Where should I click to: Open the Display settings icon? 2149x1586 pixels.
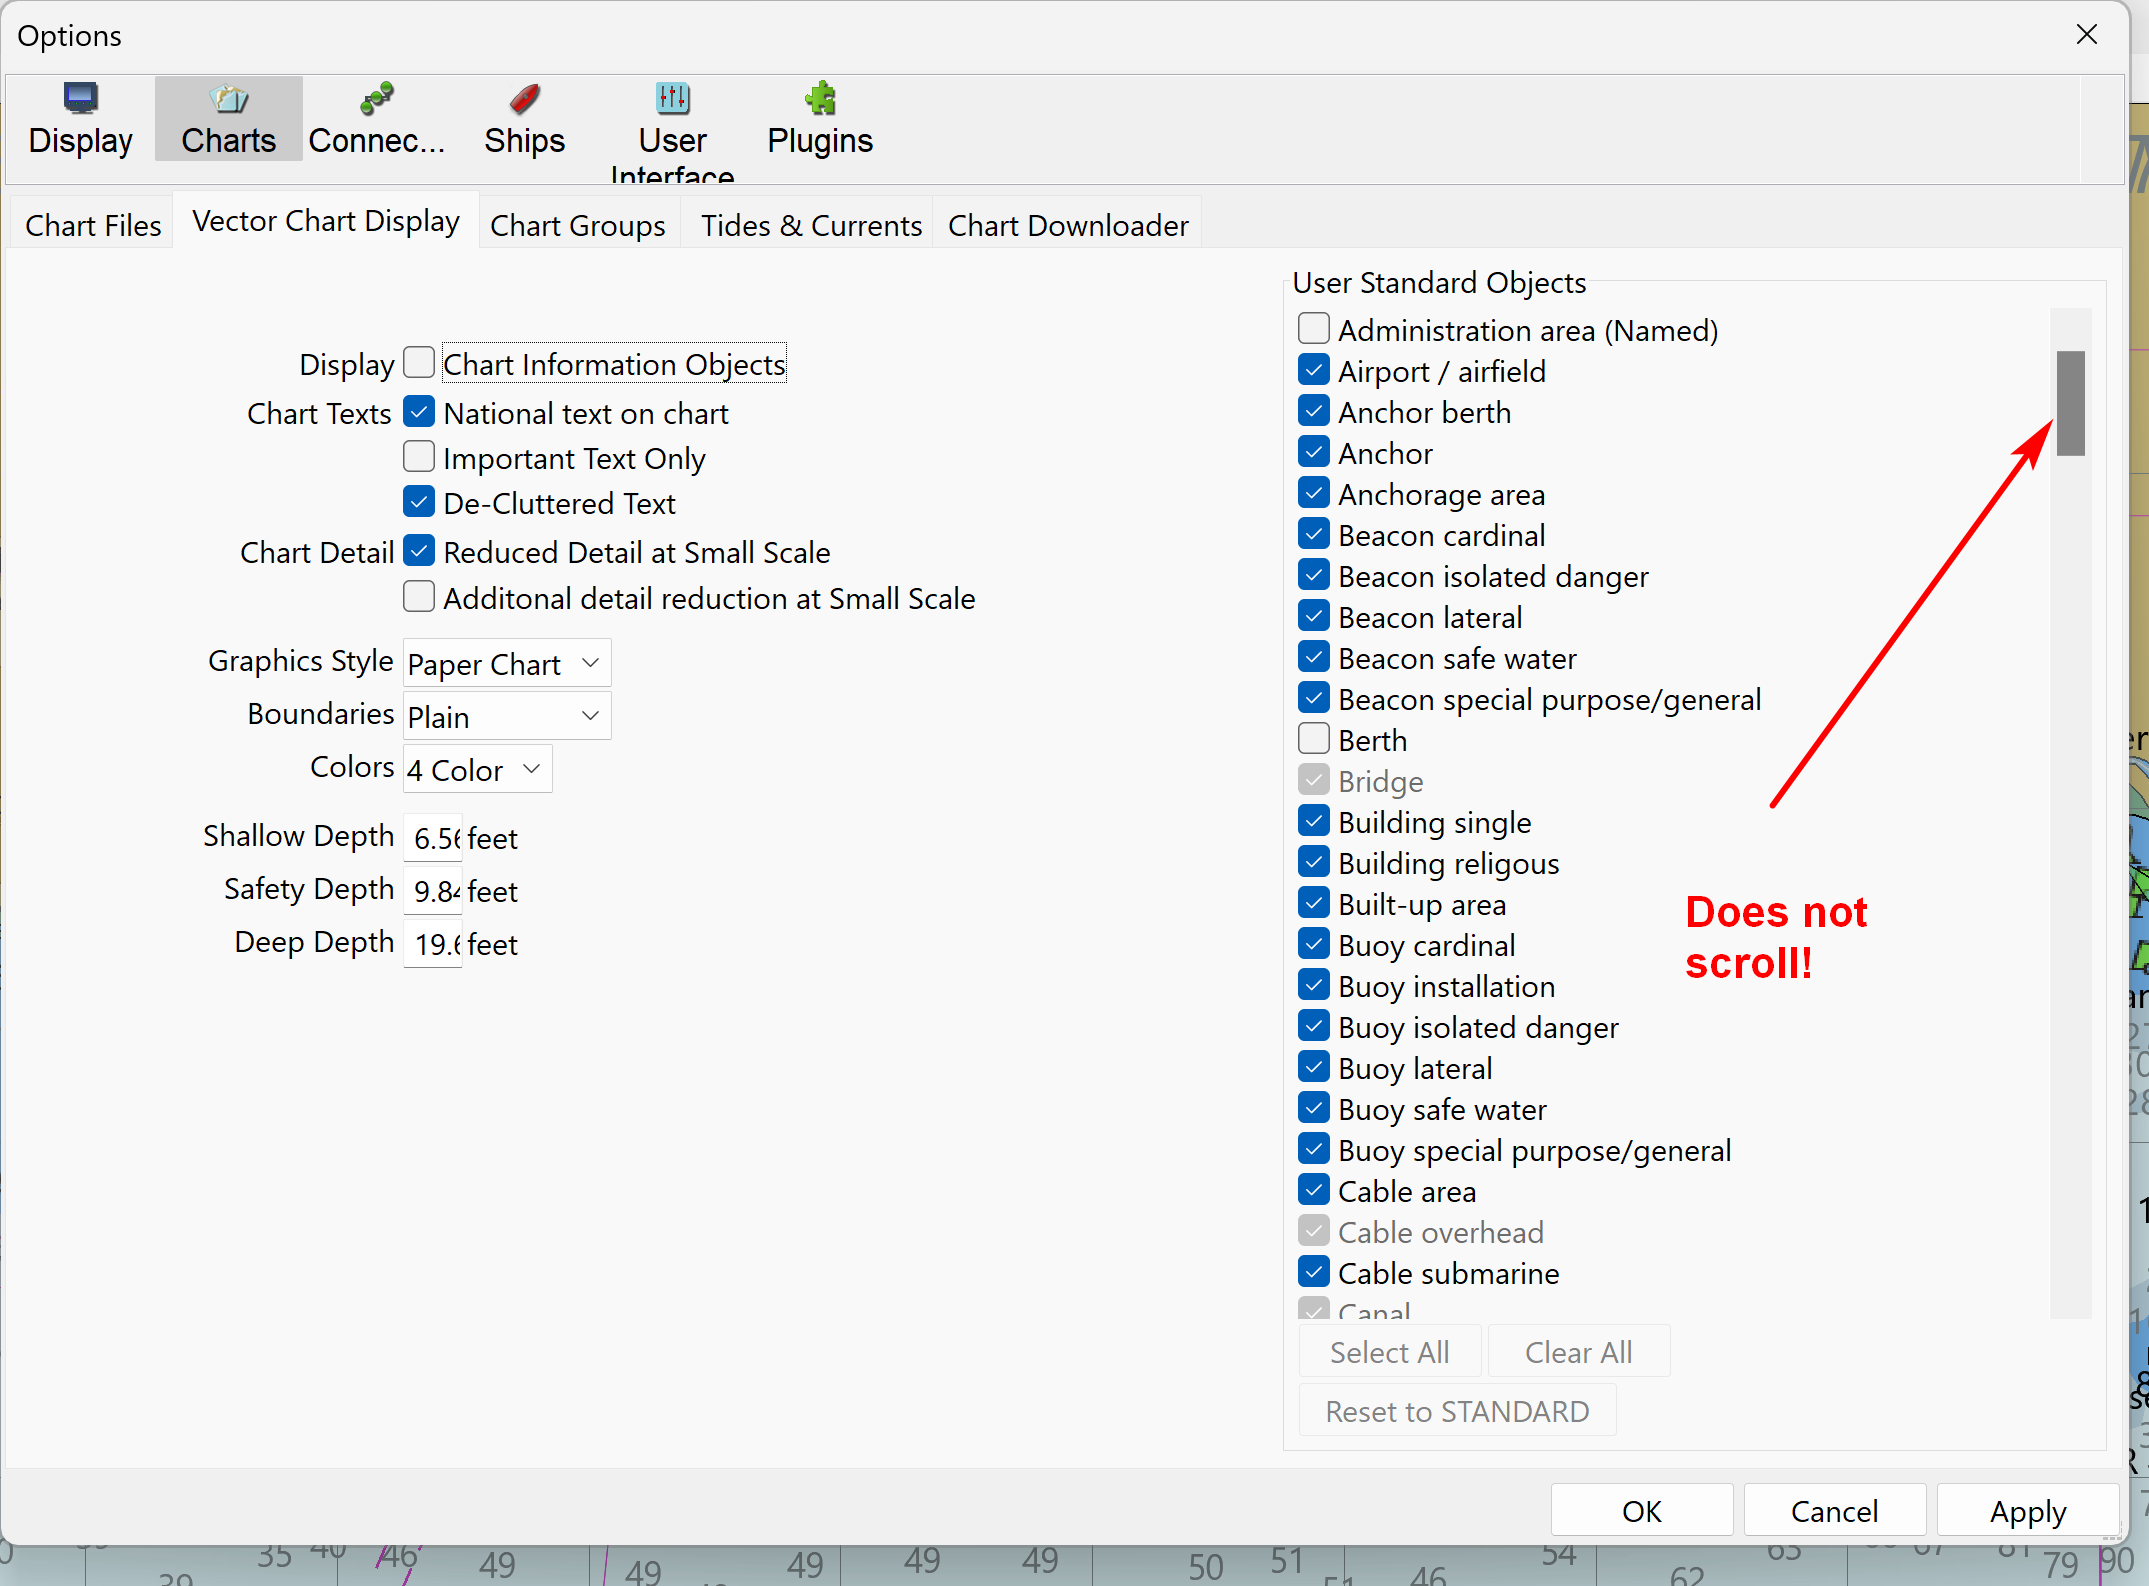click(80, 99)
